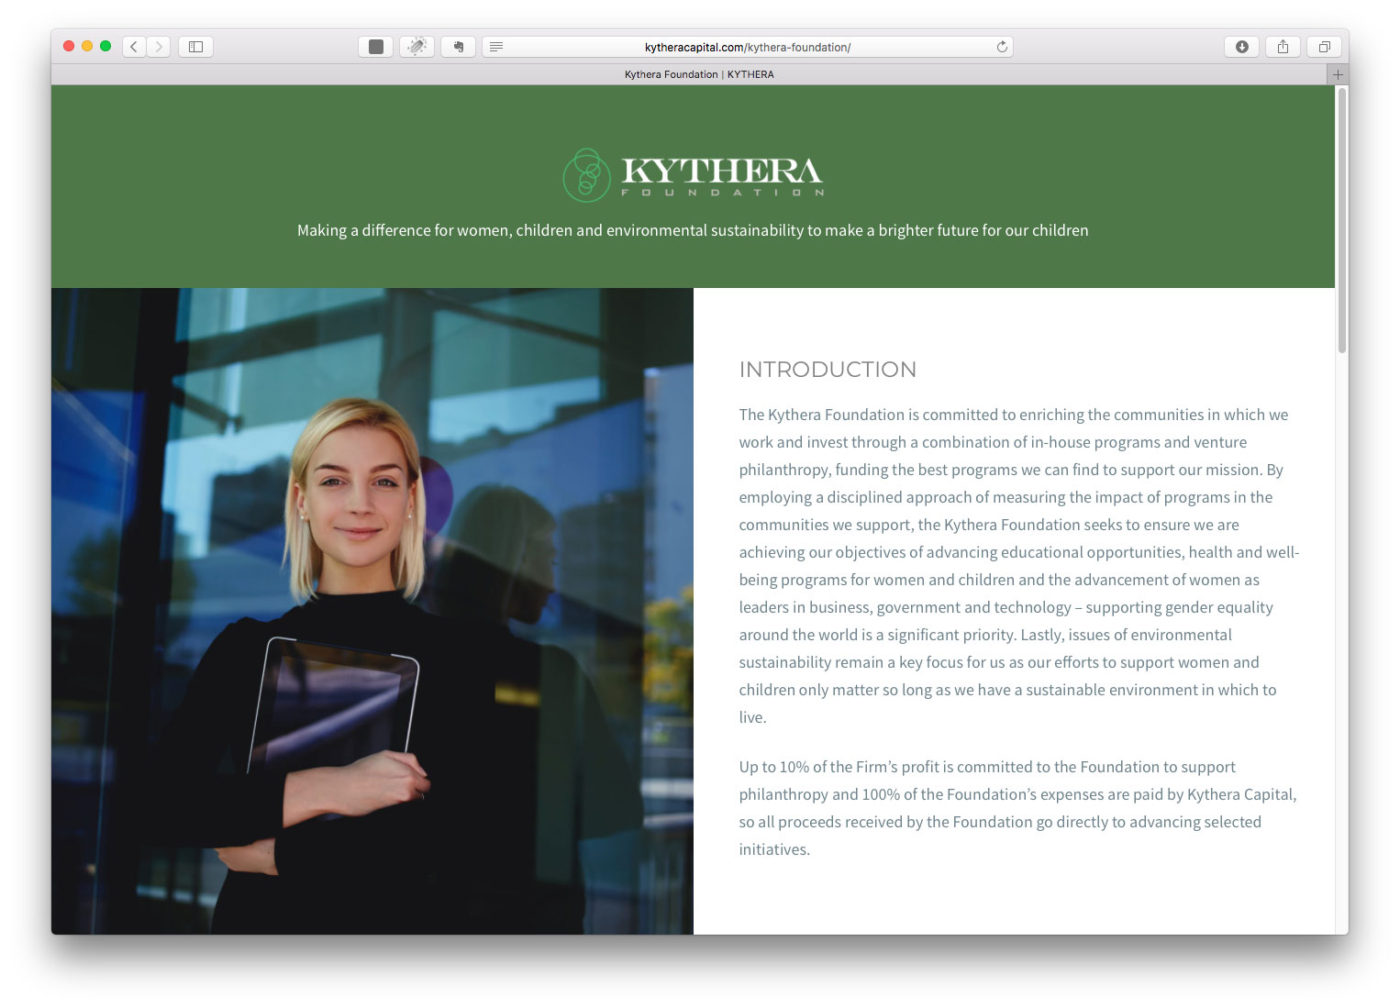Show the Safari sidebar
Screen dimensions: 1400x1008
pos(196,47)
